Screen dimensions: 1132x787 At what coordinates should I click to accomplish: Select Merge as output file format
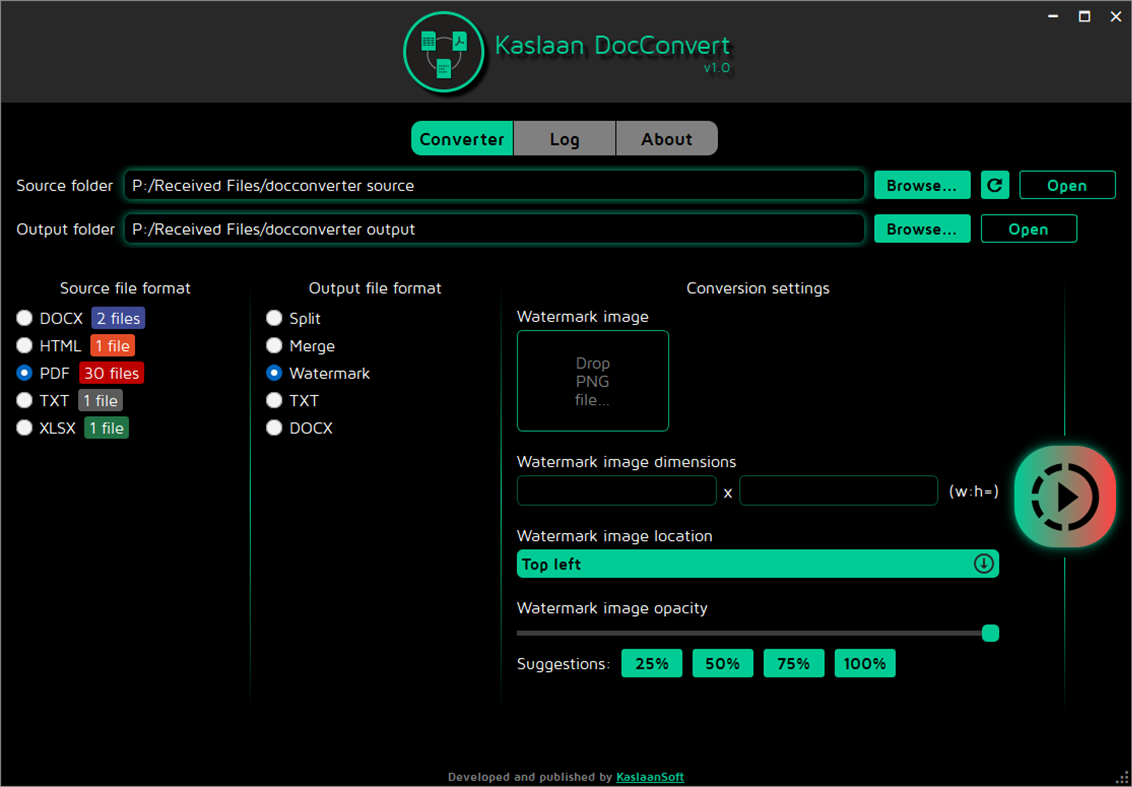click(x=274, y=345)
